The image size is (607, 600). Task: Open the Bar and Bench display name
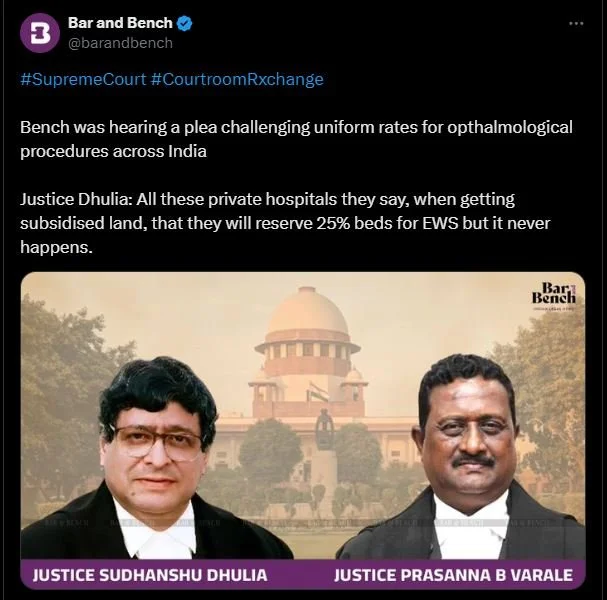point(120,23)
